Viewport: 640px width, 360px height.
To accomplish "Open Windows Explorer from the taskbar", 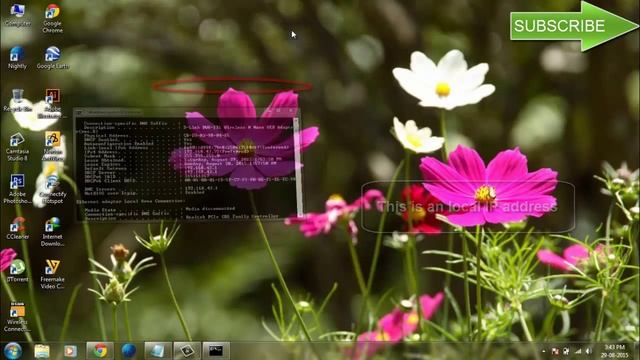I will 42,351.
